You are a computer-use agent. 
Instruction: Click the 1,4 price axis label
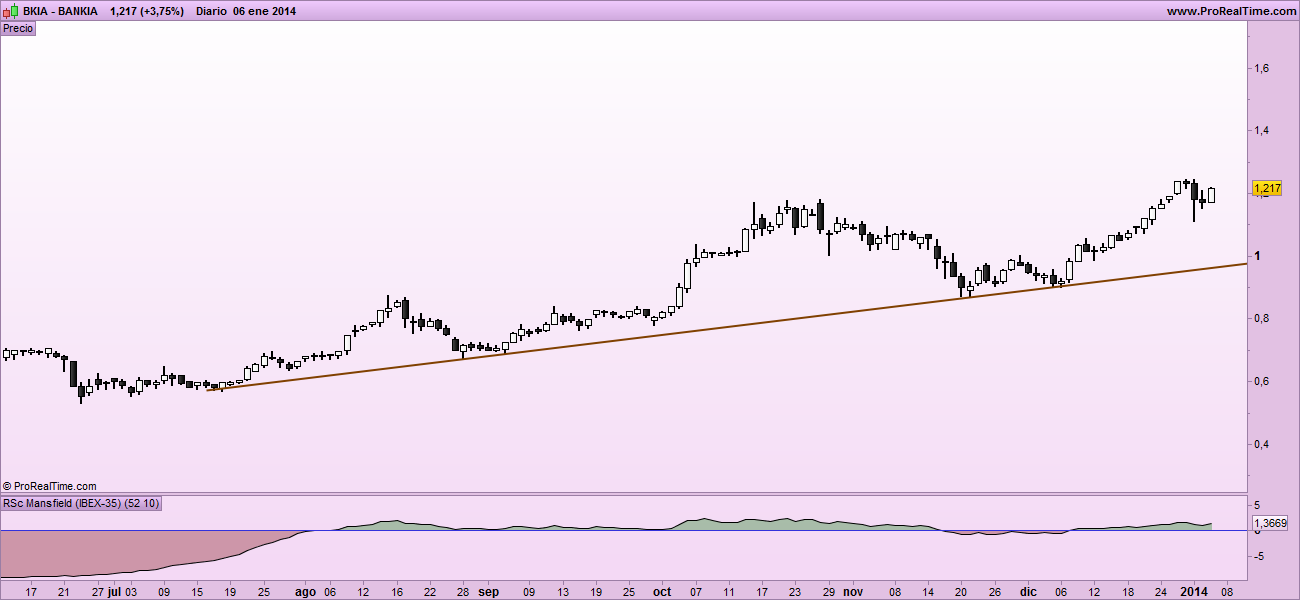pos(1261,131)
